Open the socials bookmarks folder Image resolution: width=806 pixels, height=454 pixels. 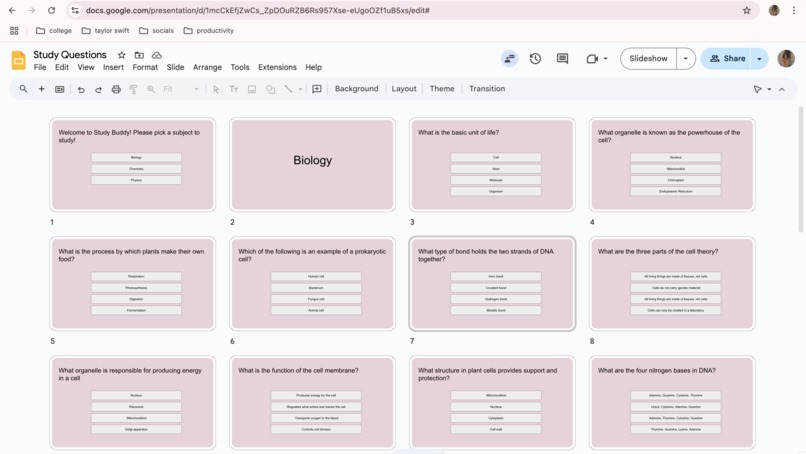pos(156,31)
